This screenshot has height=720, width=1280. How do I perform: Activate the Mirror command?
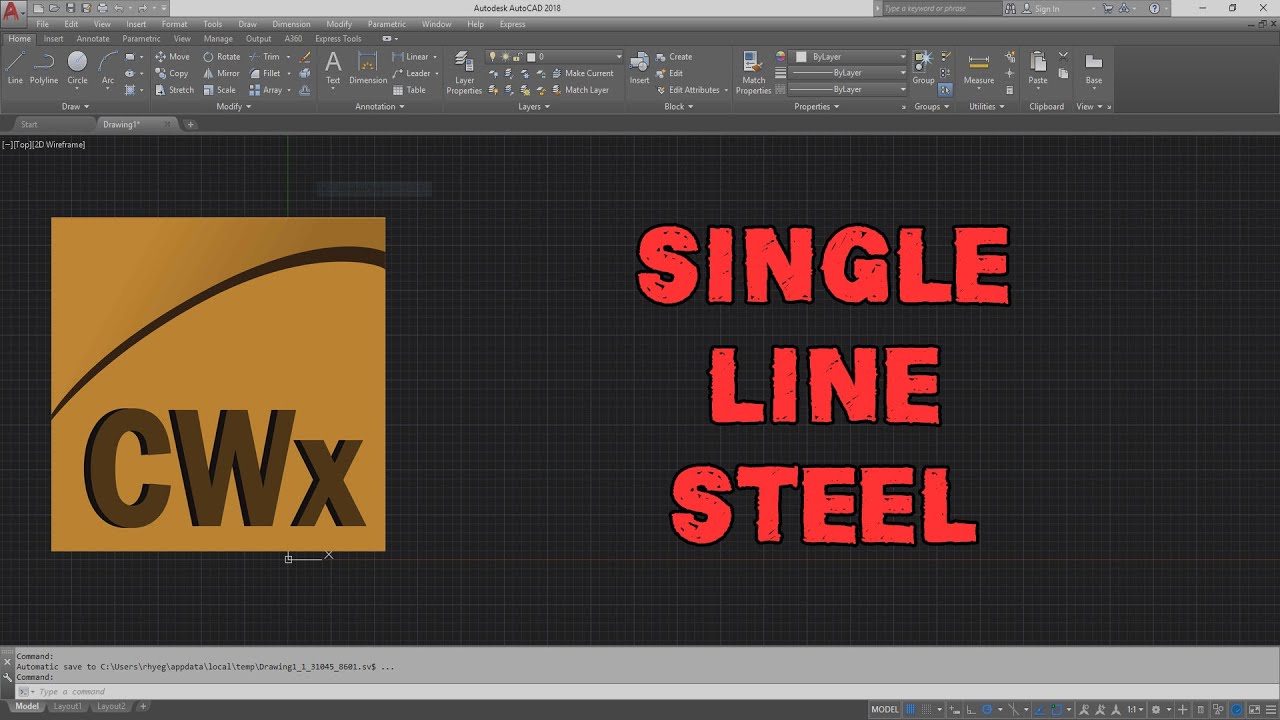[221, 73]
